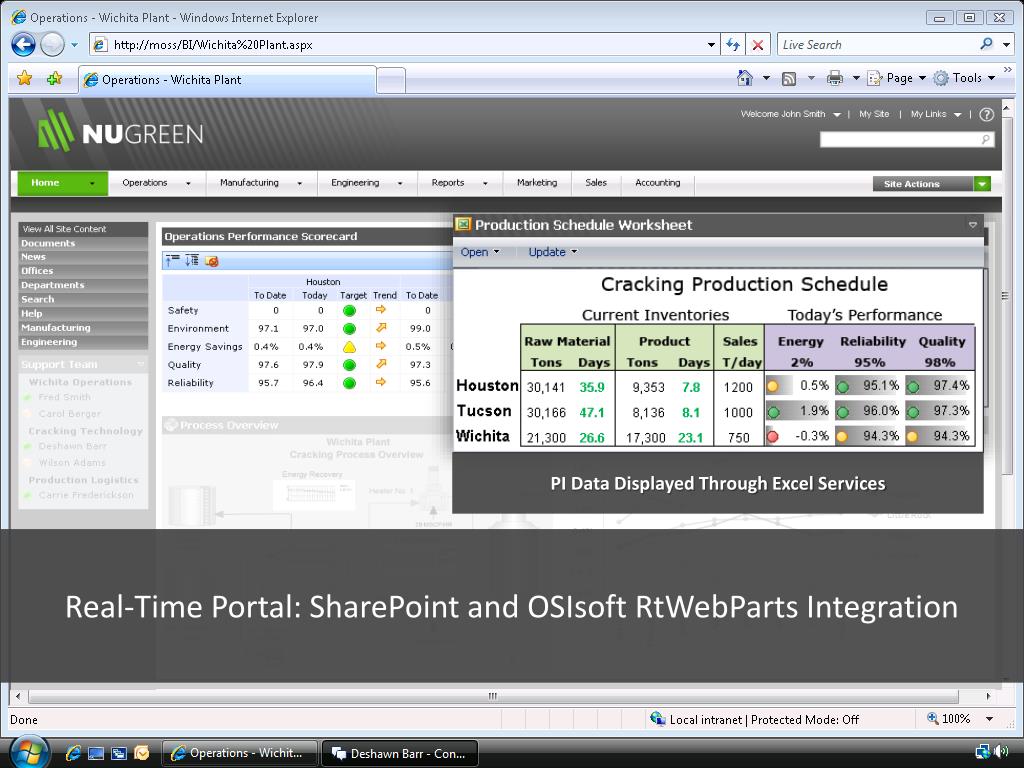Refresh the page using the Refresh icon
The width and height of the screenshot is (1024, 768).
(733, 44)
